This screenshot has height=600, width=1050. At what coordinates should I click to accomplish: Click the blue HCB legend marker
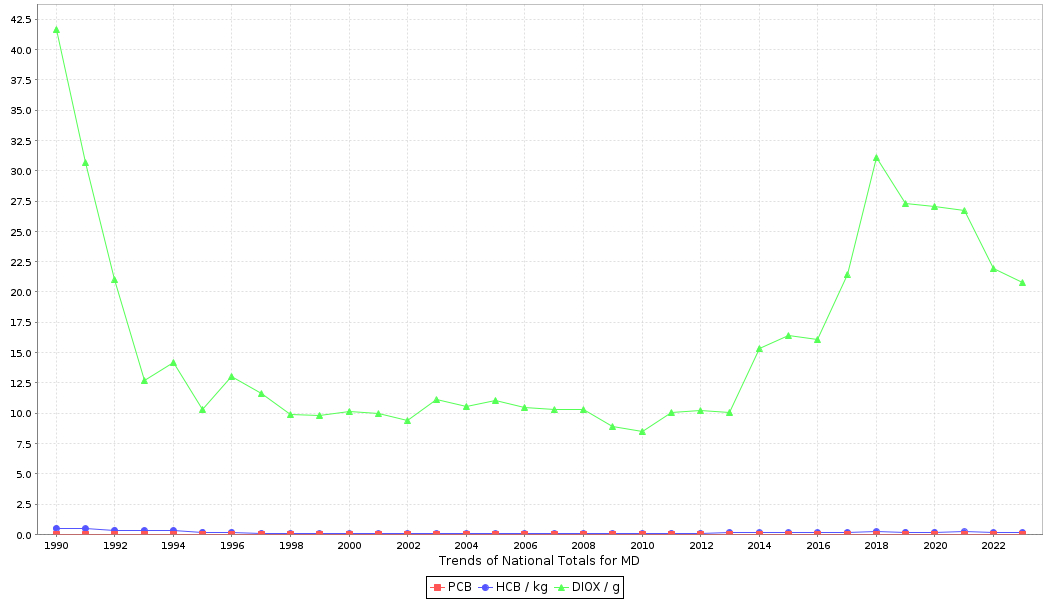[486, 587]
